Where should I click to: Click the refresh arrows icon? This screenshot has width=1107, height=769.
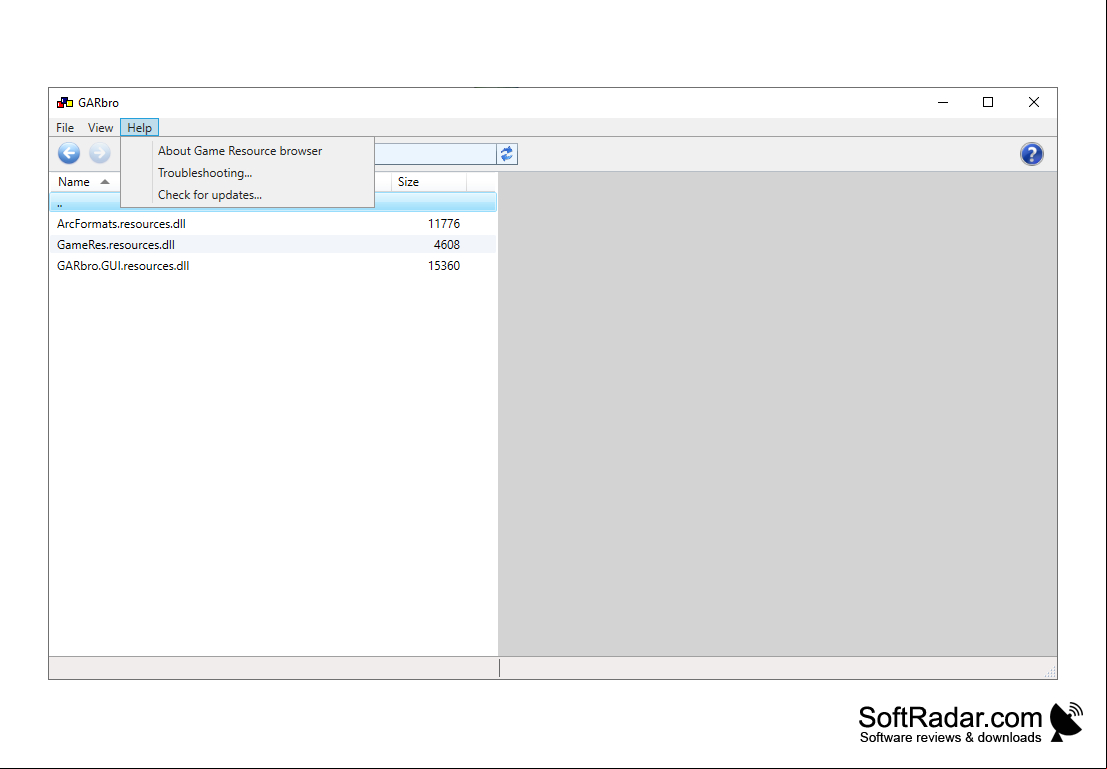(507, 154)
